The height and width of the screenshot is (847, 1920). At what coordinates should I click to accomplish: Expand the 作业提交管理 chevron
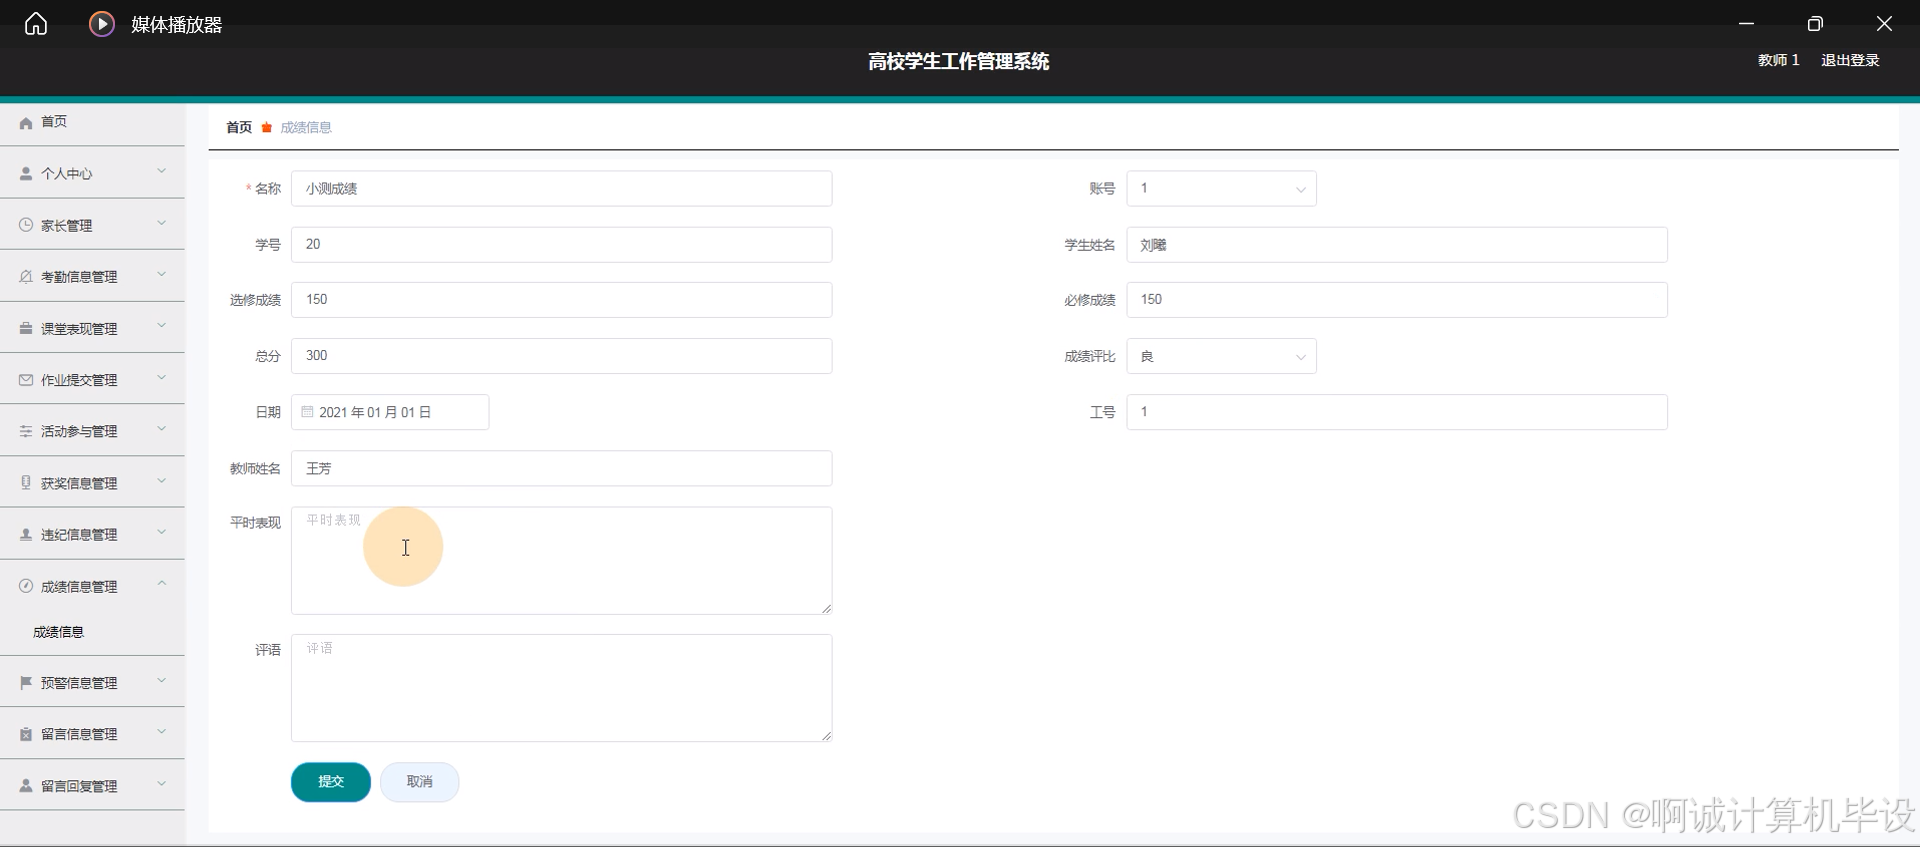pos(162,378)
